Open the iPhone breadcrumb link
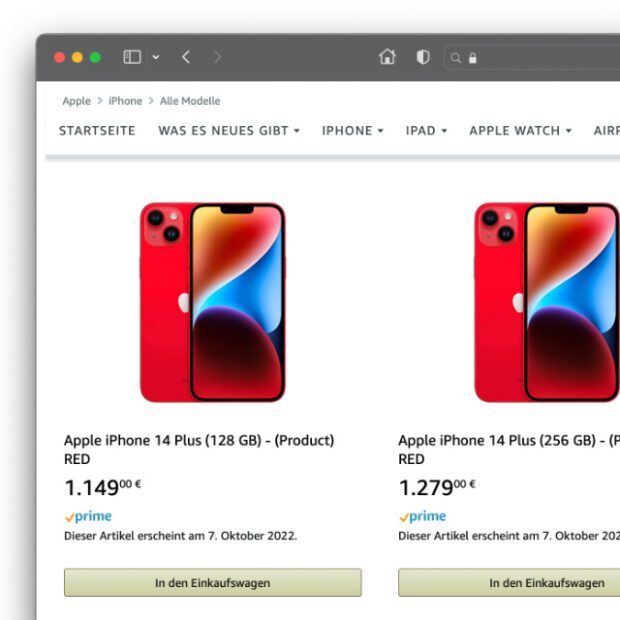Screen dimensions: 620x620 coord(125,101)
